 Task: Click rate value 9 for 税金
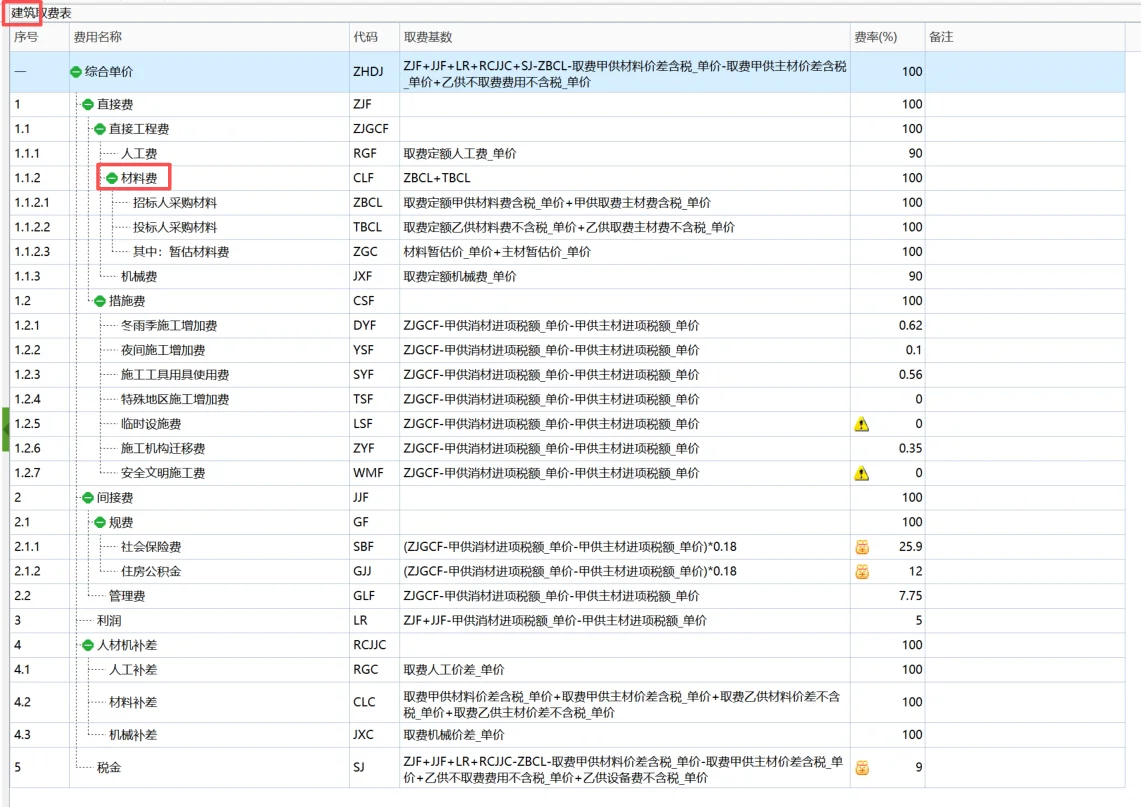pyautogui.click(x=919, y=768)
